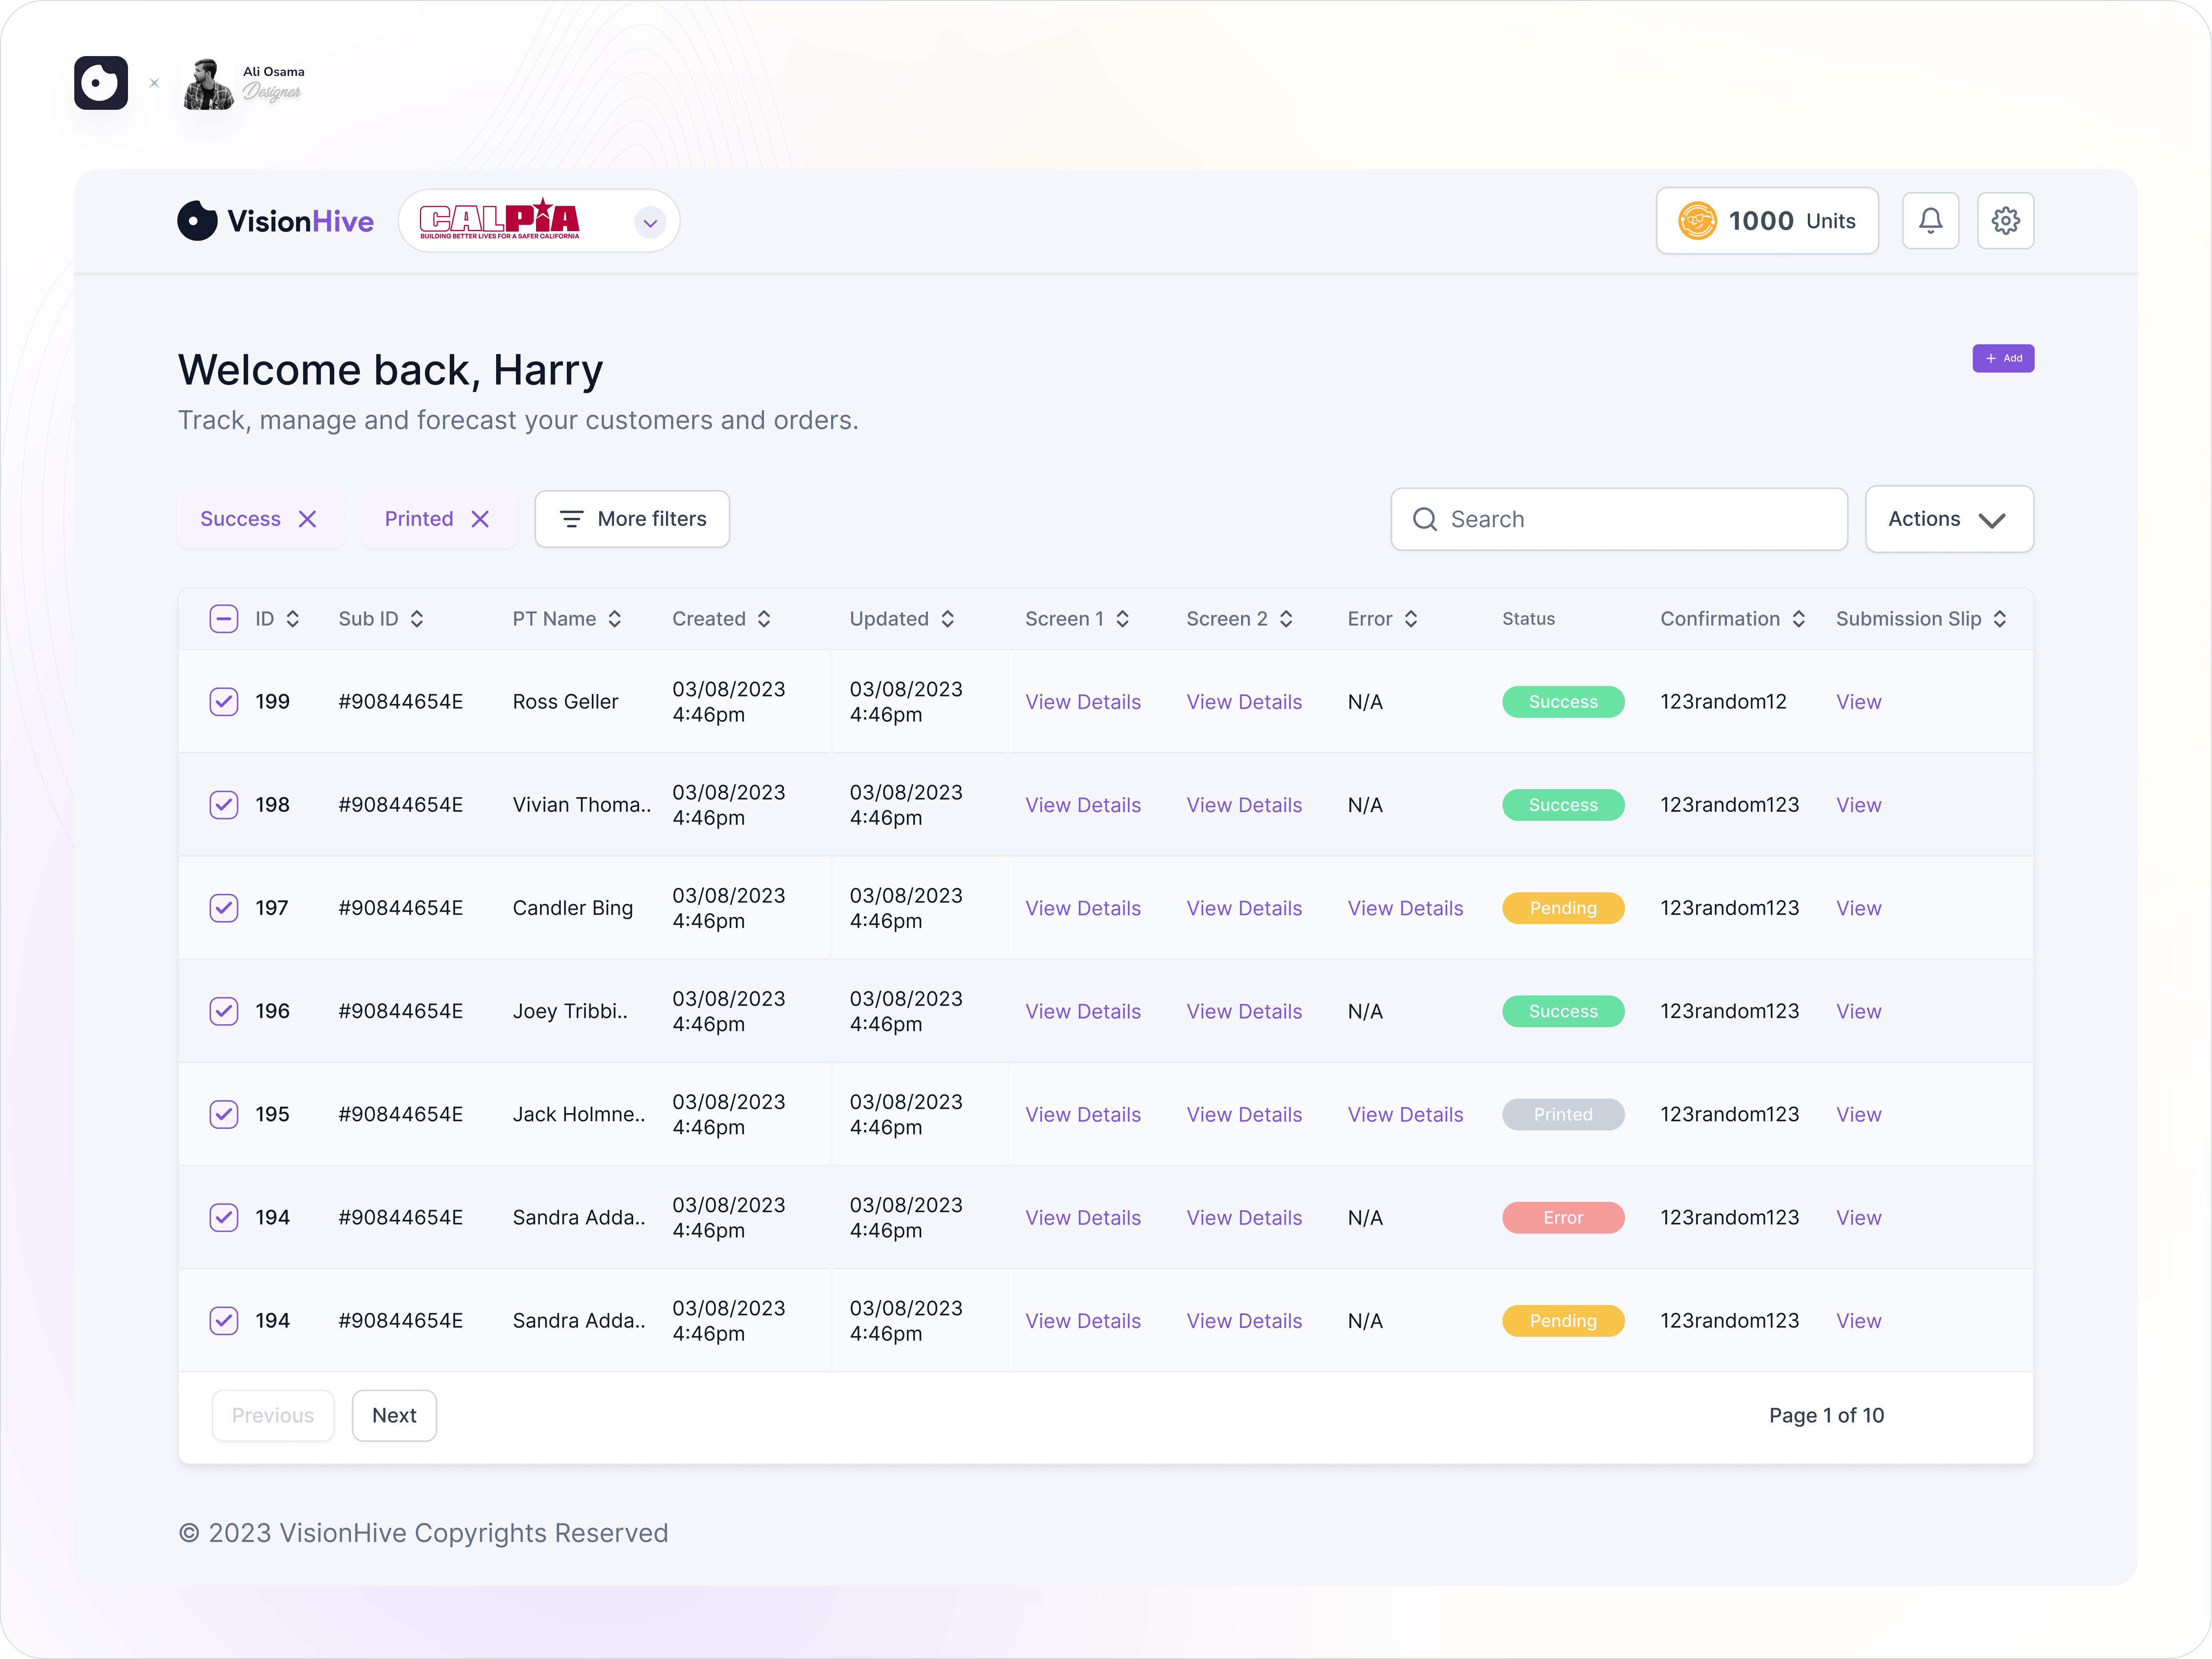Uncheck row 198 Vivian Thoma..
The height and width of the screenshot is (1659, 2212).
[224, 805]
